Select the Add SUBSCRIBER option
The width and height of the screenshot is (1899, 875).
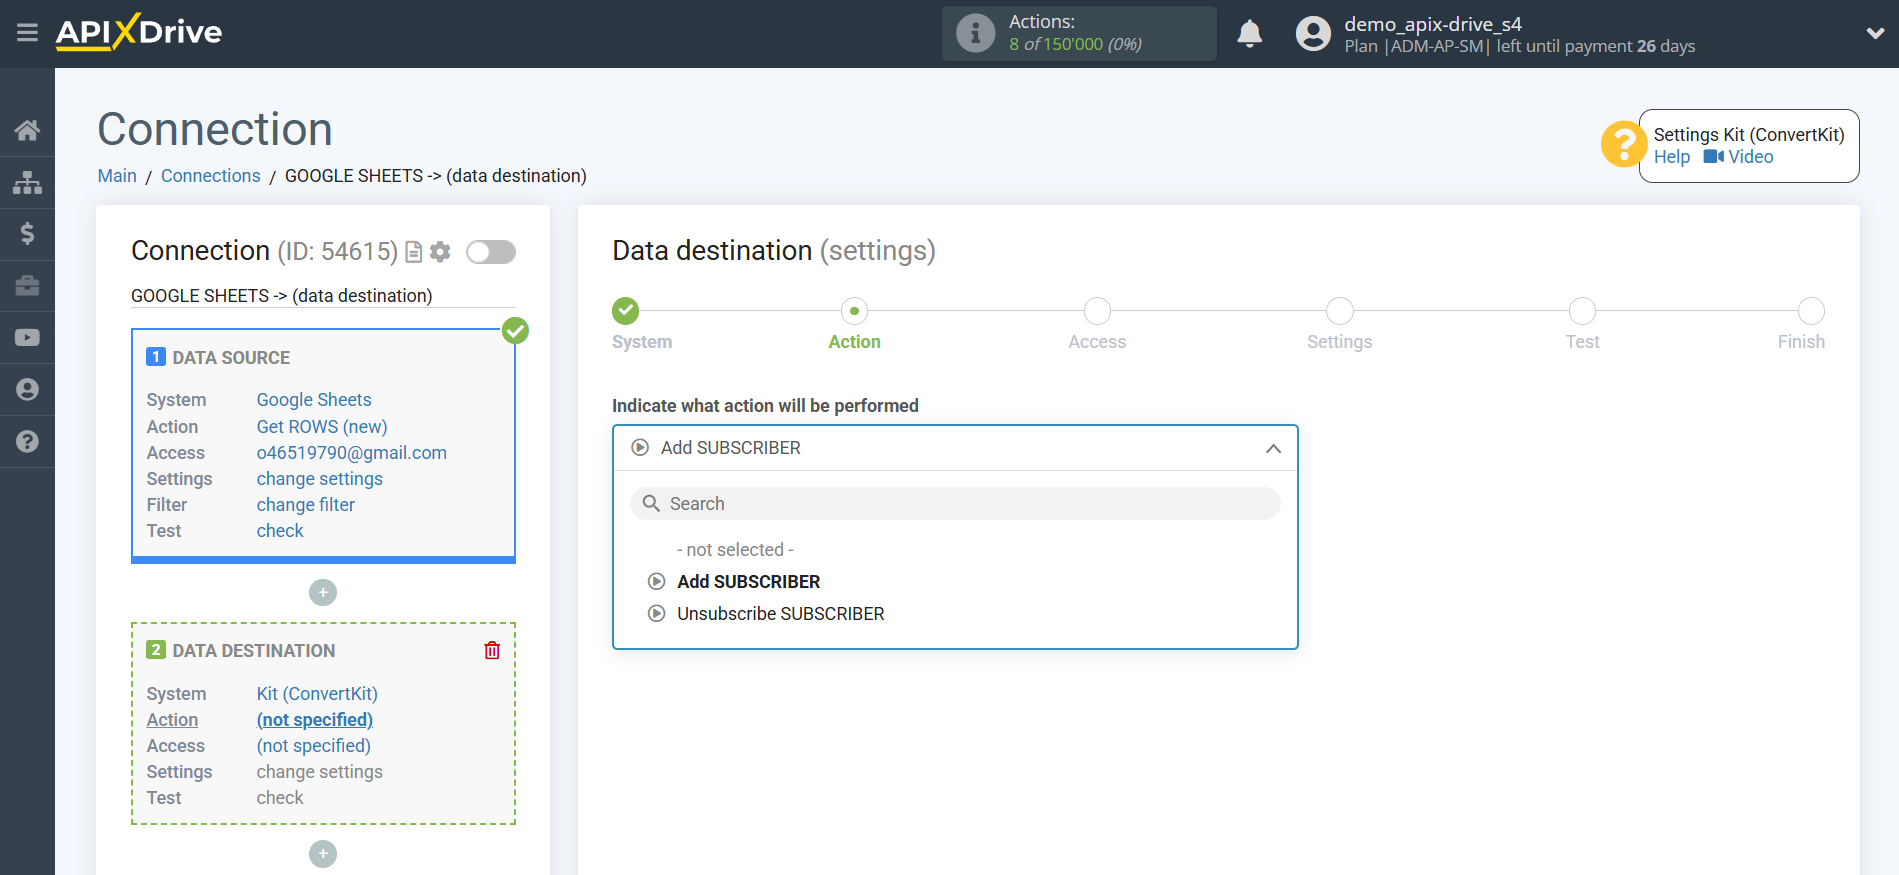coord(749,582)
